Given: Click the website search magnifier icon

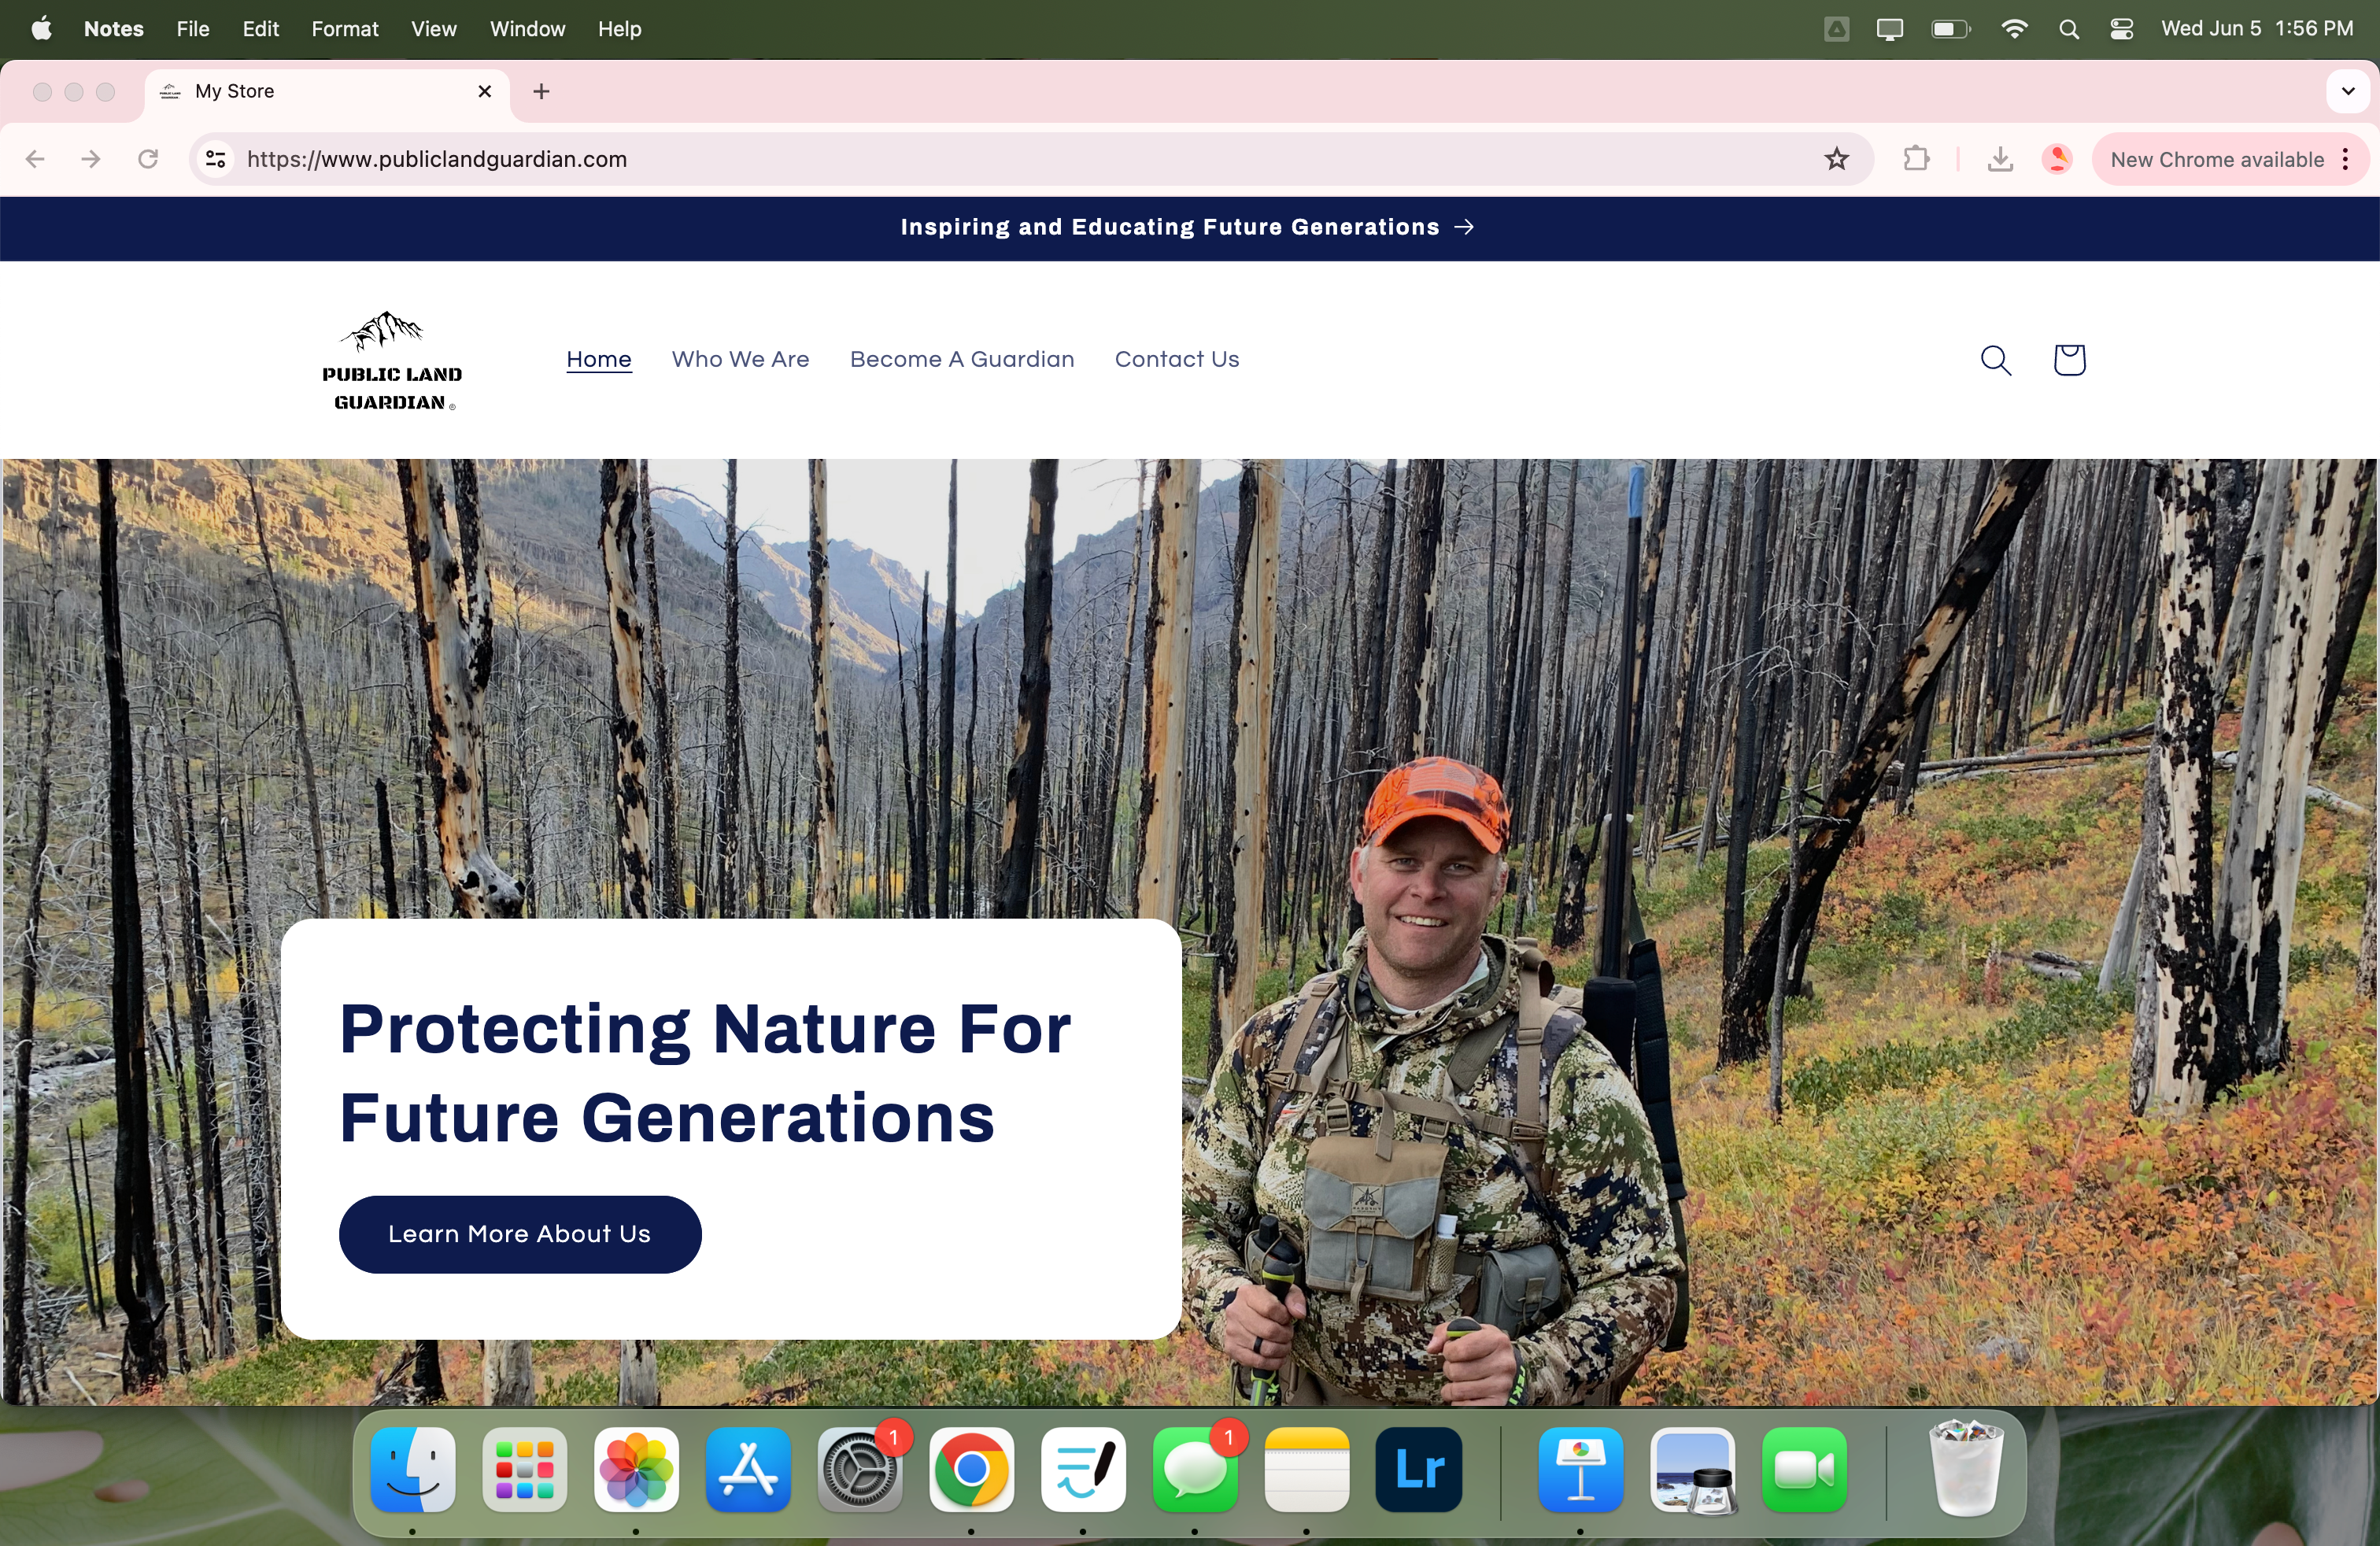Looking at the screenshot, I should pos(1995,360).
